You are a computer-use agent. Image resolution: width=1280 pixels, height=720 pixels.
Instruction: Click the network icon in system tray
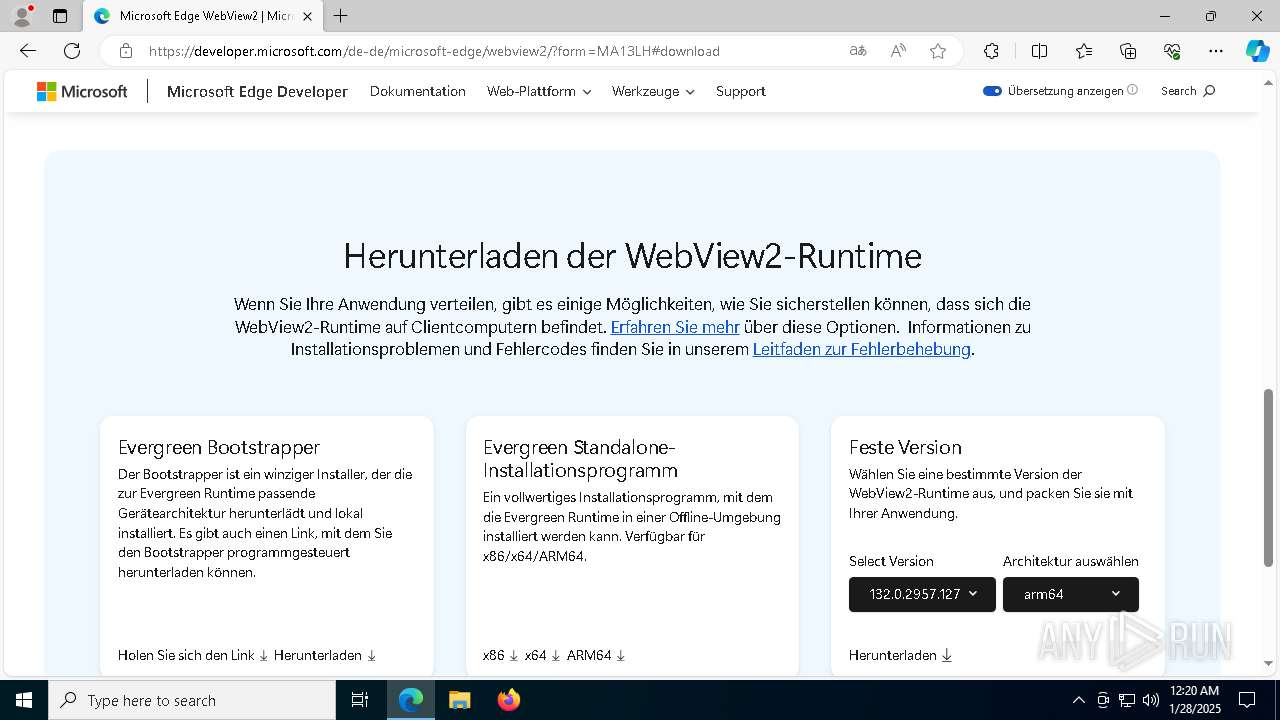pos(1126,700)
